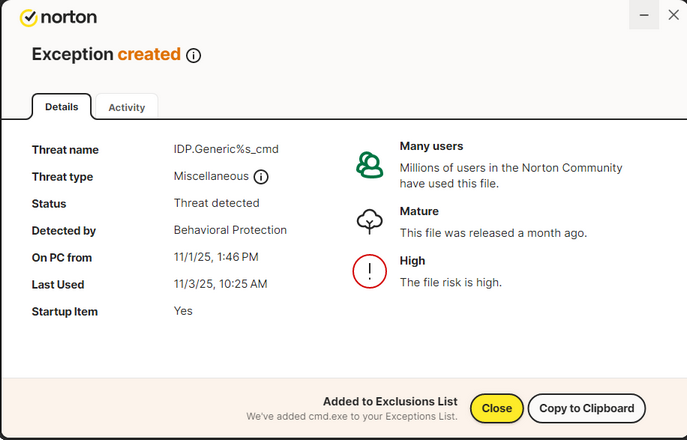Viewport: 687px width, 440px height.
Task: Click the Threat detected status text
Action: [216, 203]
